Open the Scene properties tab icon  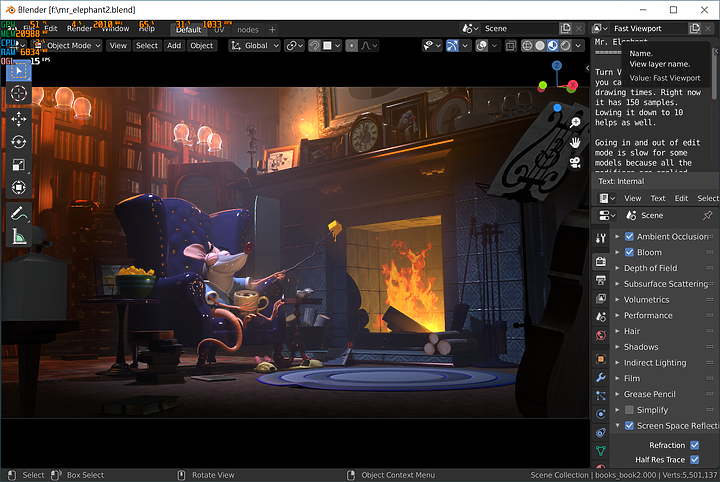(601, 317)
